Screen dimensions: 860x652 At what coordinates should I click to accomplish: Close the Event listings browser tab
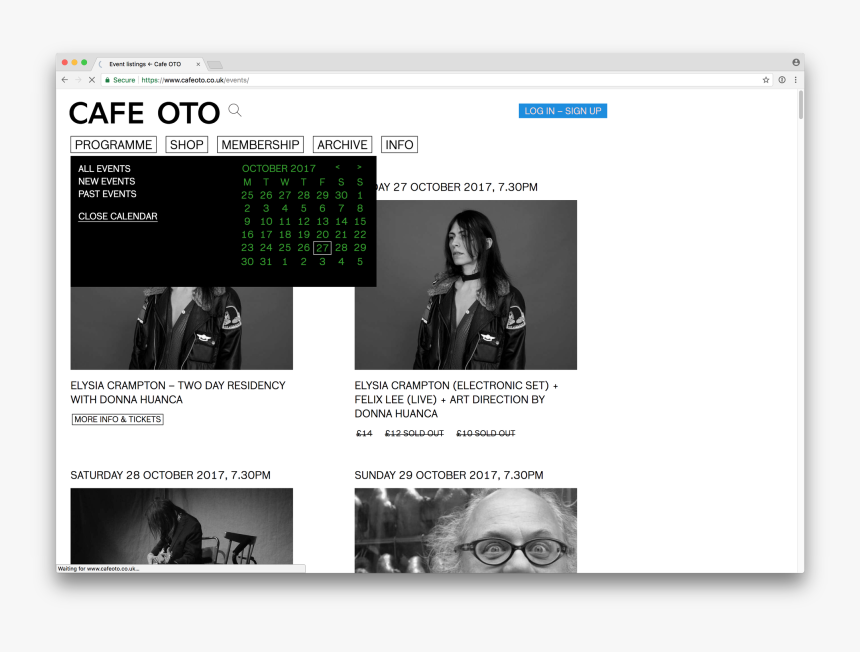point(198,64)
